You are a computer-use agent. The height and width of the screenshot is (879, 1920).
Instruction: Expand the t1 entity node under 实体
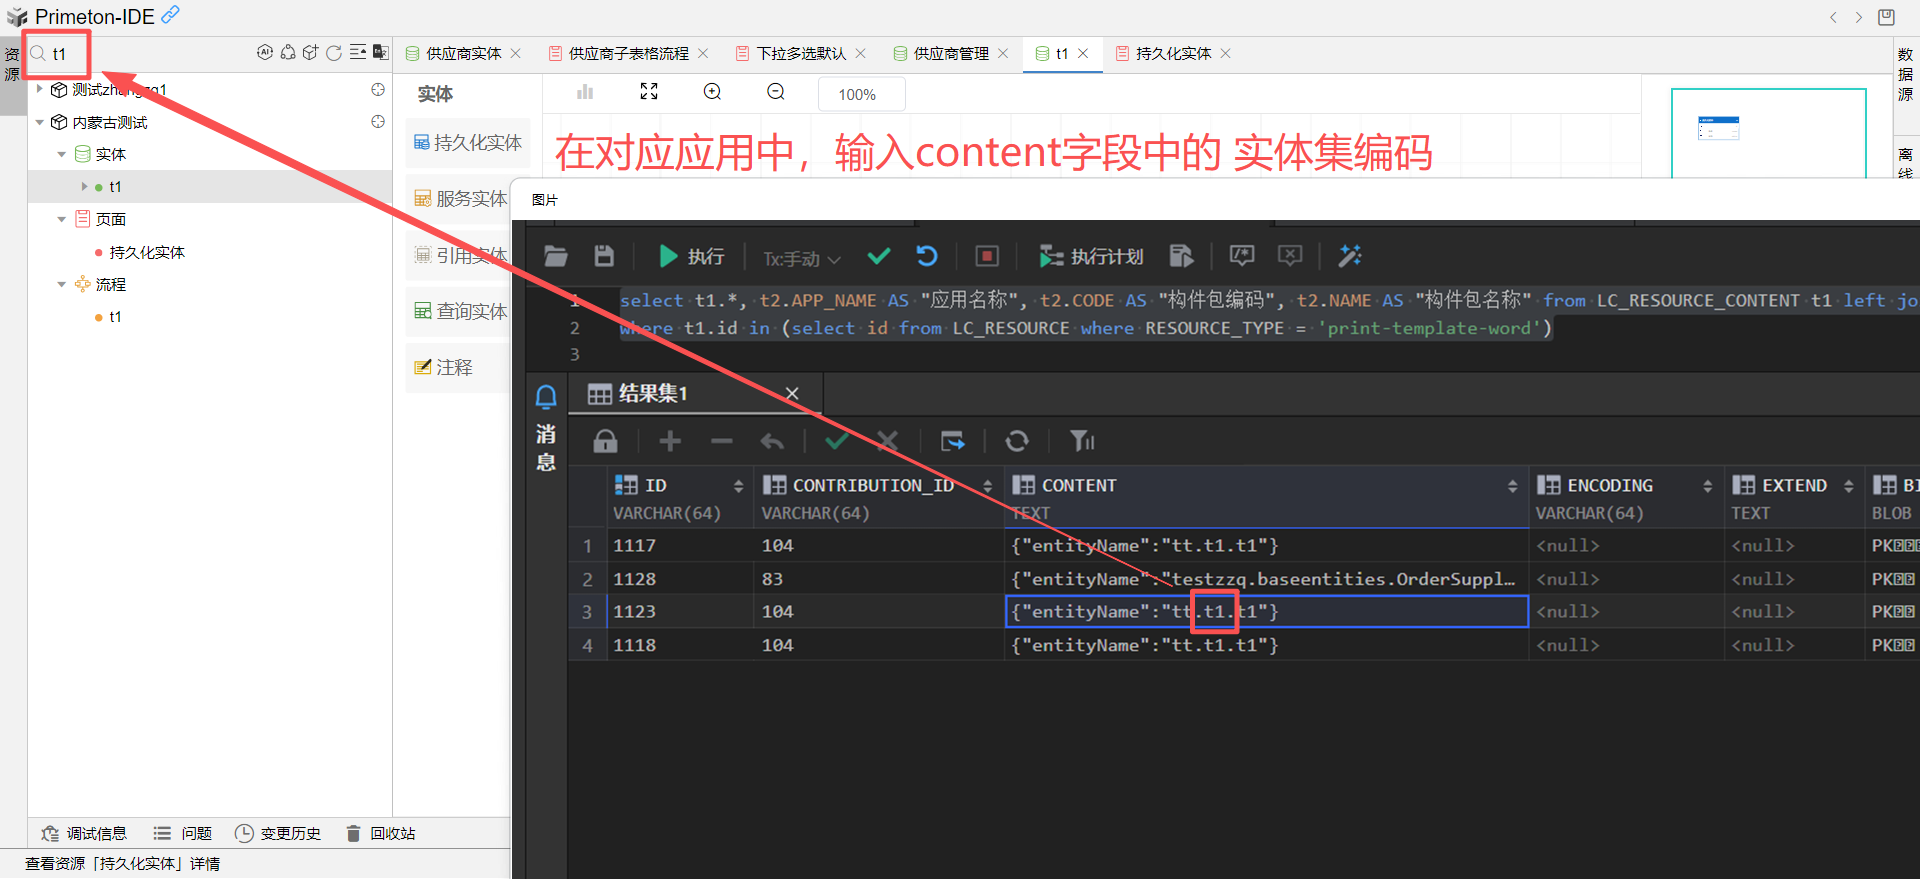click(x=84, y=186)
